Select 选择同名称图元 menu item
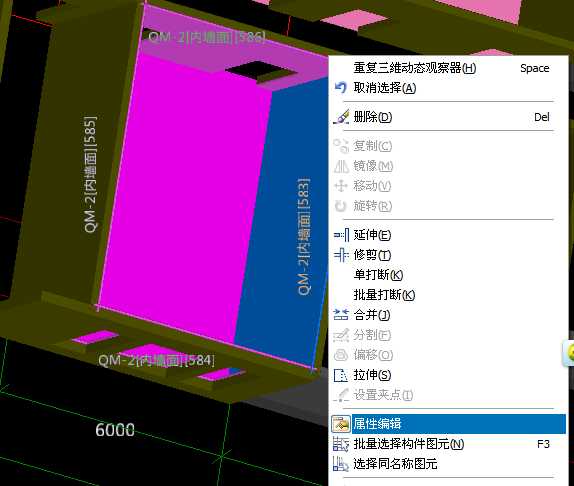The width and height of the screenshot is (574, 486). 448,464
